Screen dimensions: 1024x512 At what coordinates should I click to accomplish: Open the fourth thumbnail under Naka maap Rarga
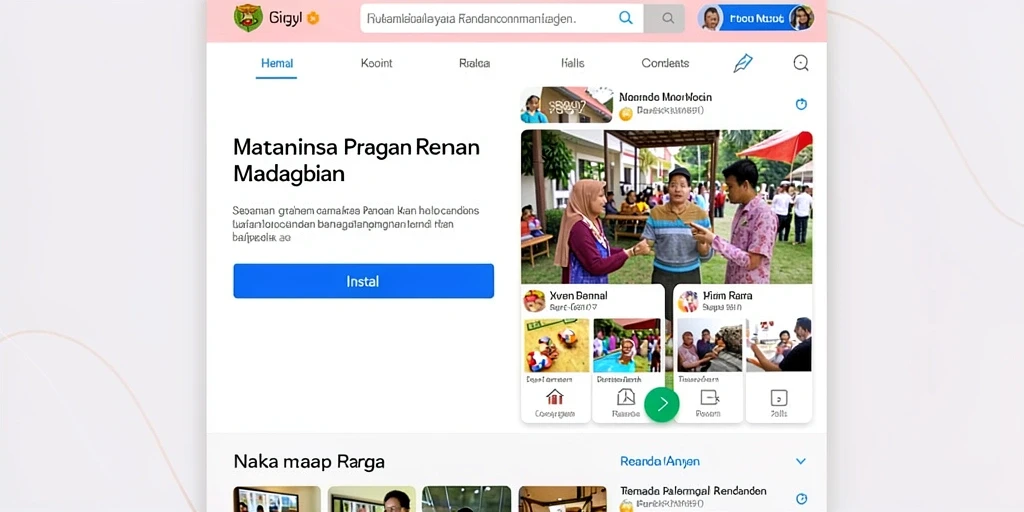point(562,499)
